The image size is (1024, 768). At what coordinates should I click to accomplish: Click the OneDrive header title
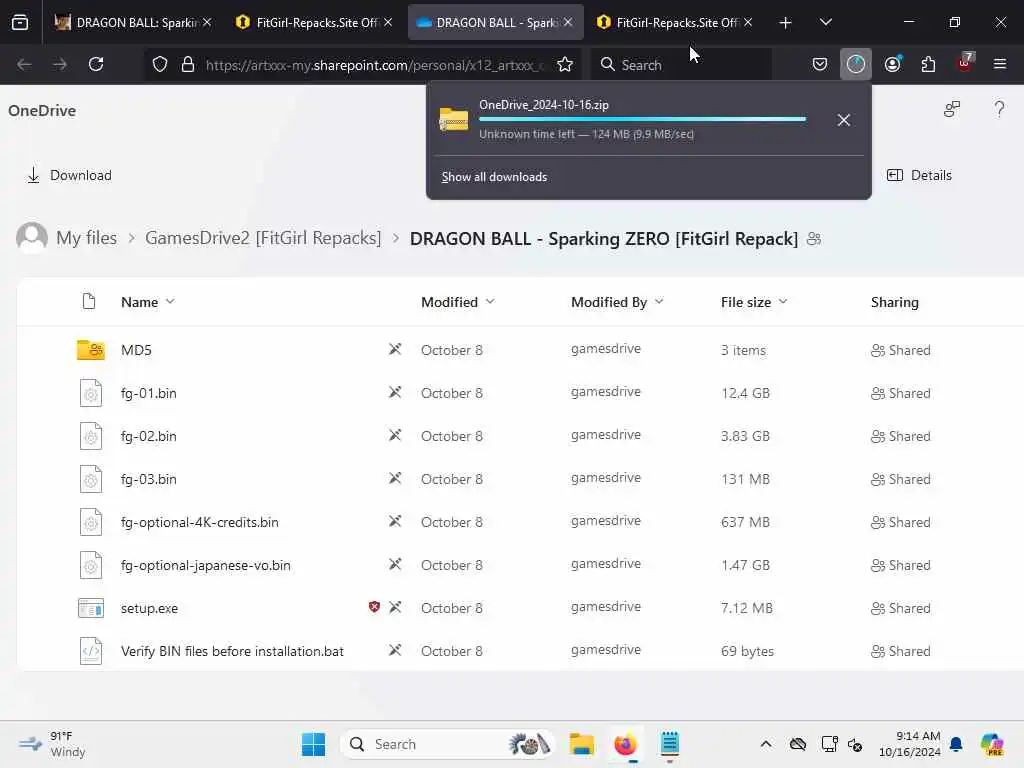click(42, 110)
